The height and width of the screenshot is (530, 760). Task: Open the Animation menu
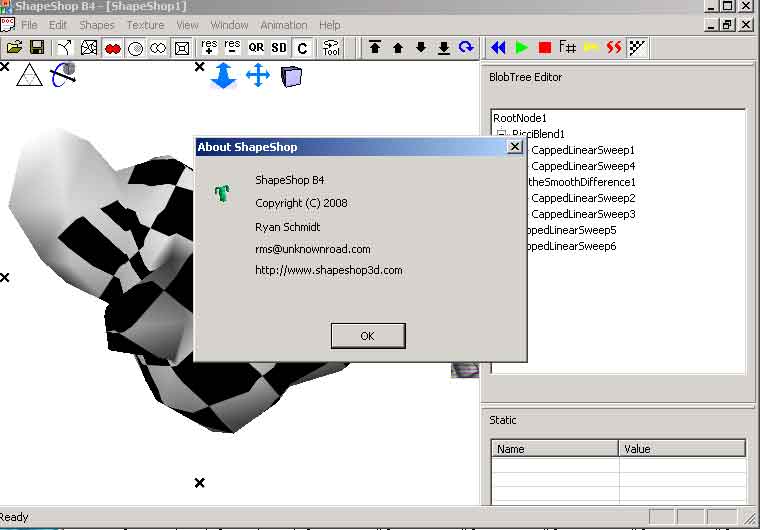coord(284,25)
